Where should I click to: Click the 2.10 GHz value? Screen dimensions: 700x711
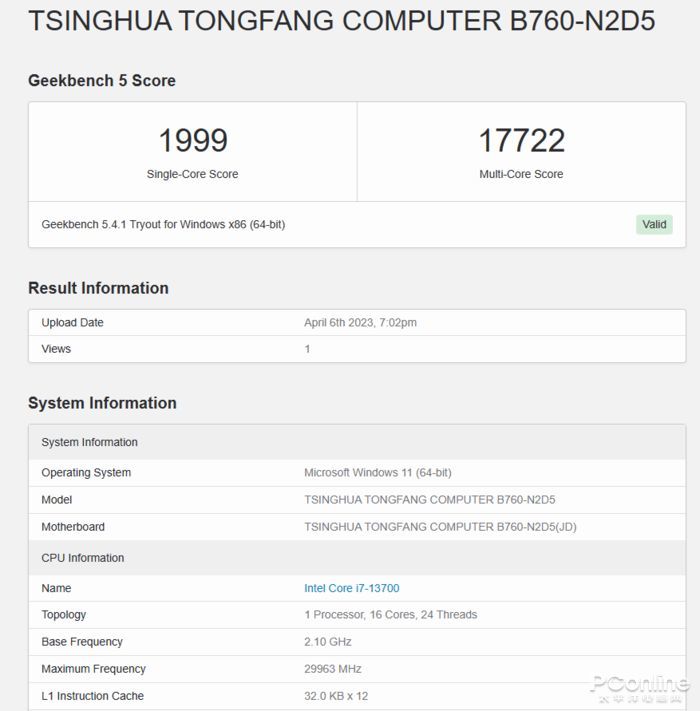328,642
